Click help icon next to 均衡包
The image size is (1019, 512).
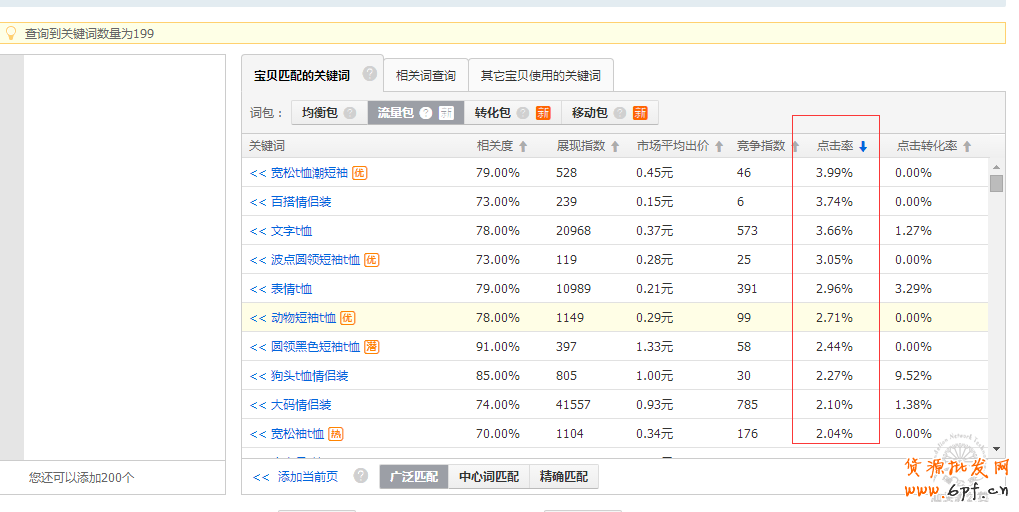pos(350,113)
